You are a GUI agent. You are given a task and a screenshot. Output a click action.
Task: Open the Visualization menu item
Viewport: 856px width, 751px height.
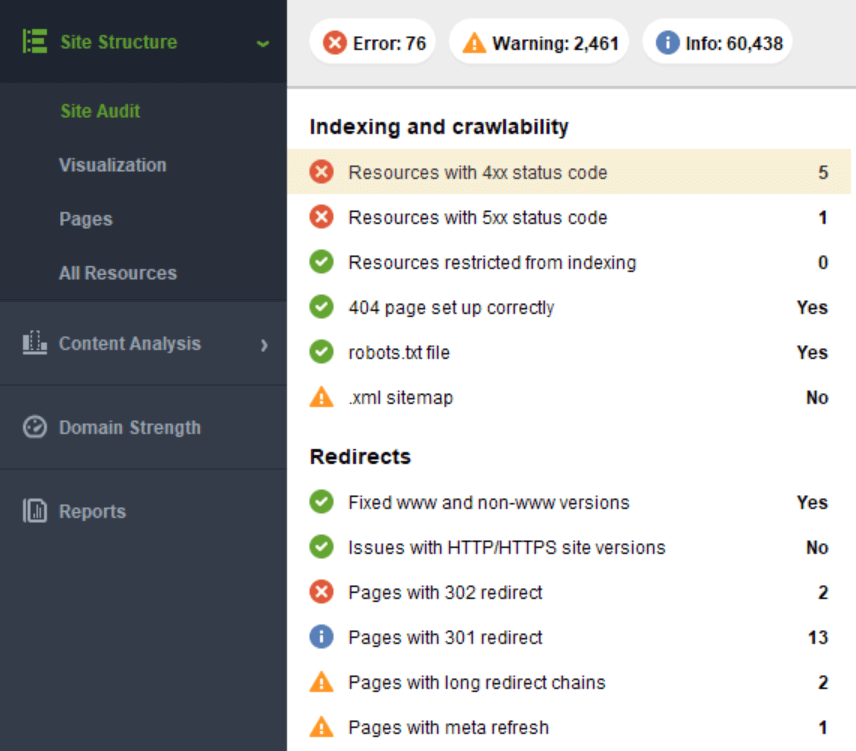point(112,165)
